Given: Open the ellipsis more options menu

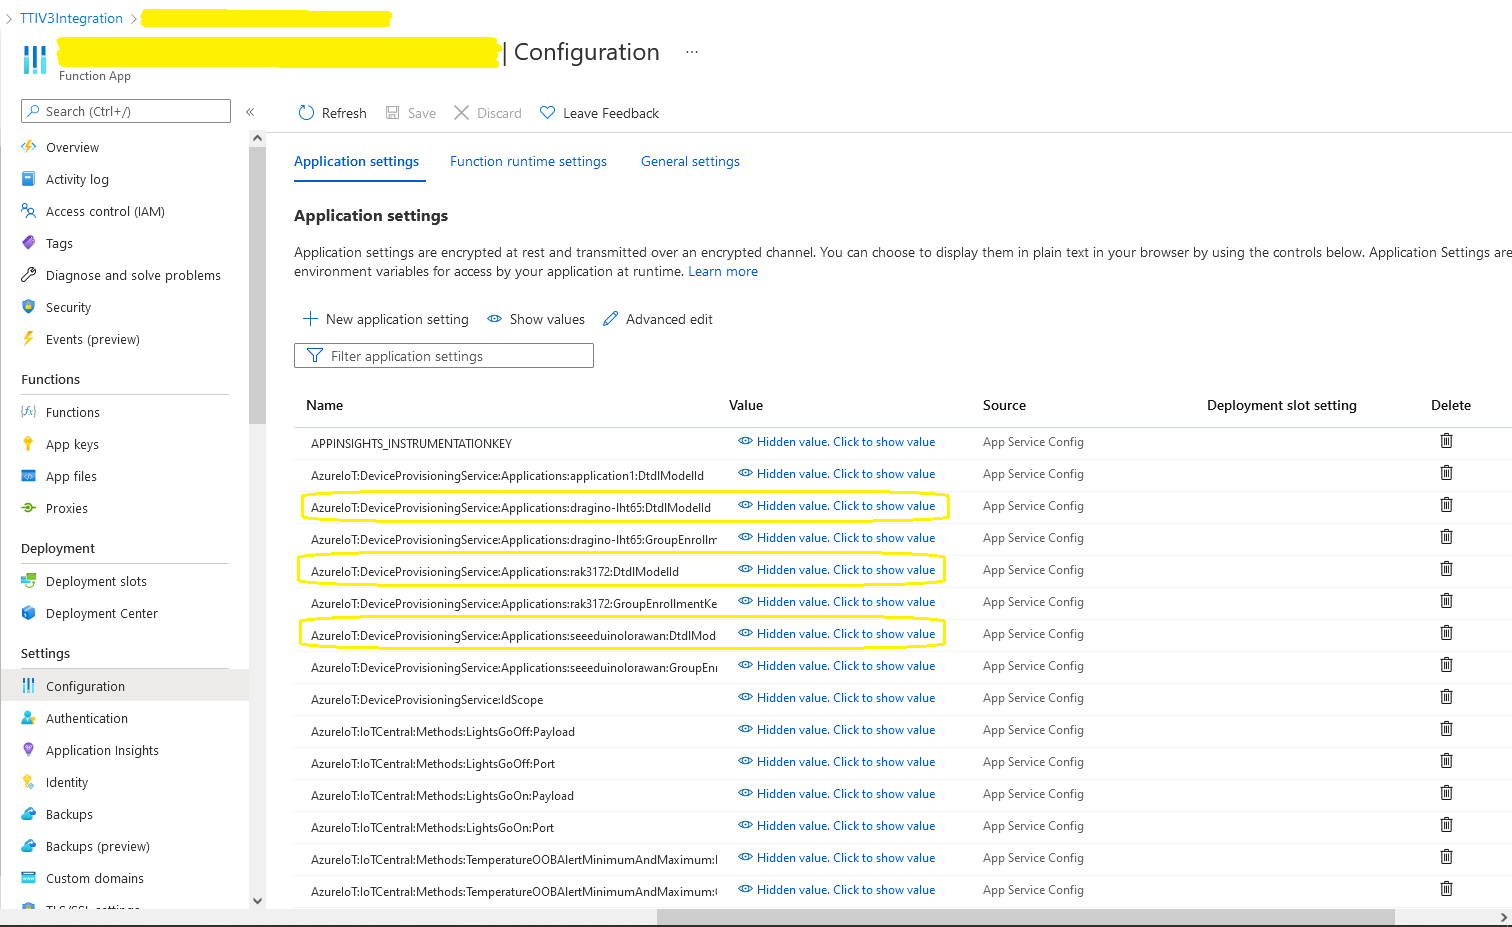Looking at the screenshot, I should [x=692, y=52].
